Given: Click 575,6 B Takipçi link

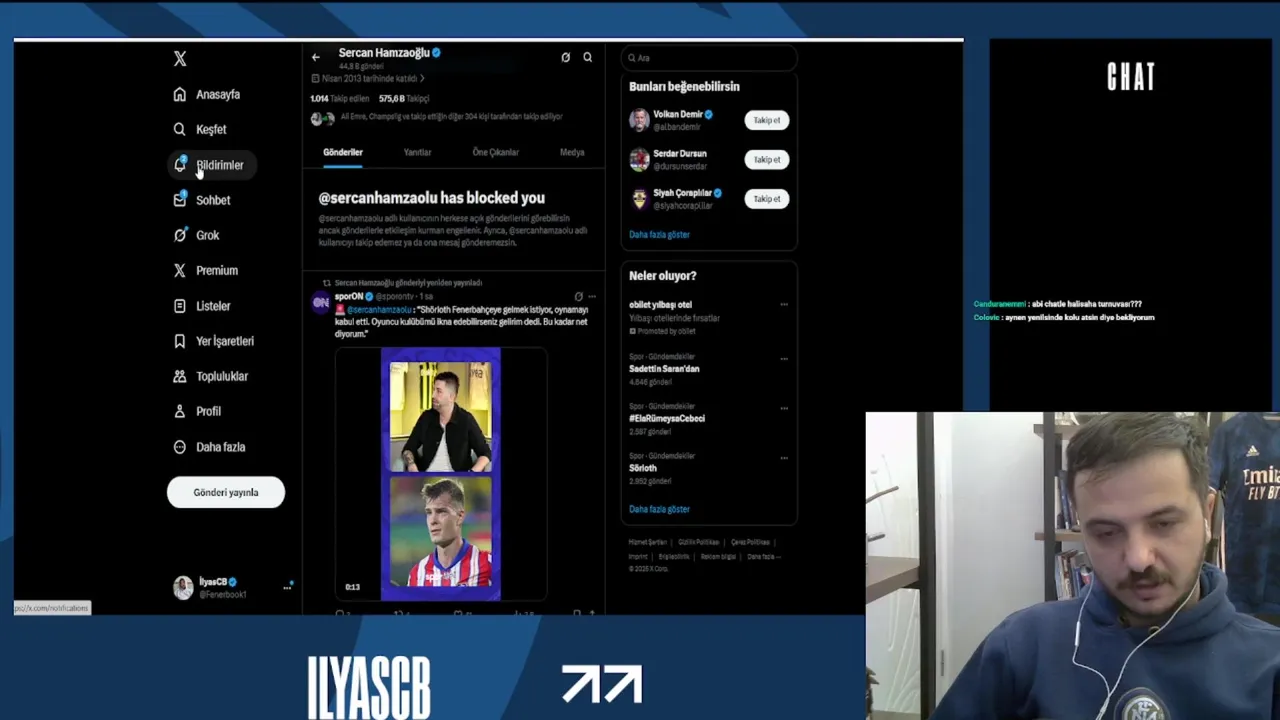Looking at the screenshot, I should click(404, 99).
